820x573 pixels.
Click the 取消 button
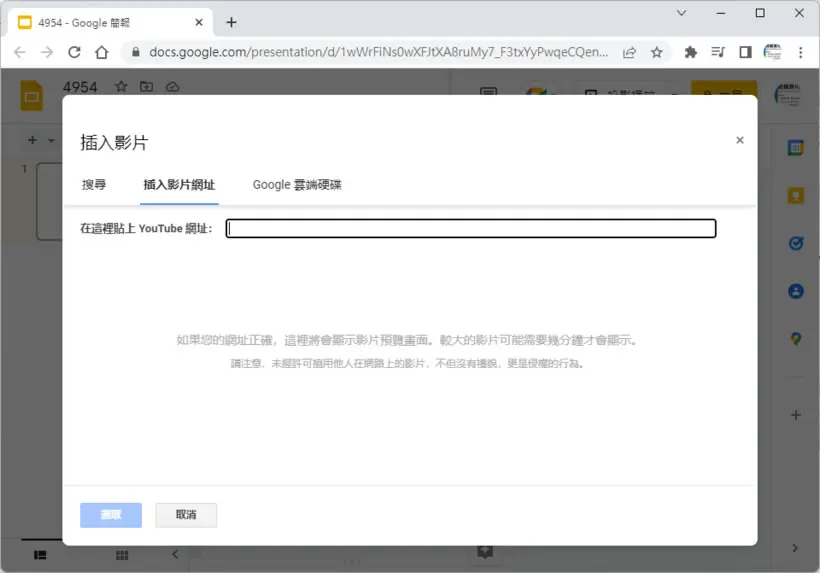pos(186,515)
